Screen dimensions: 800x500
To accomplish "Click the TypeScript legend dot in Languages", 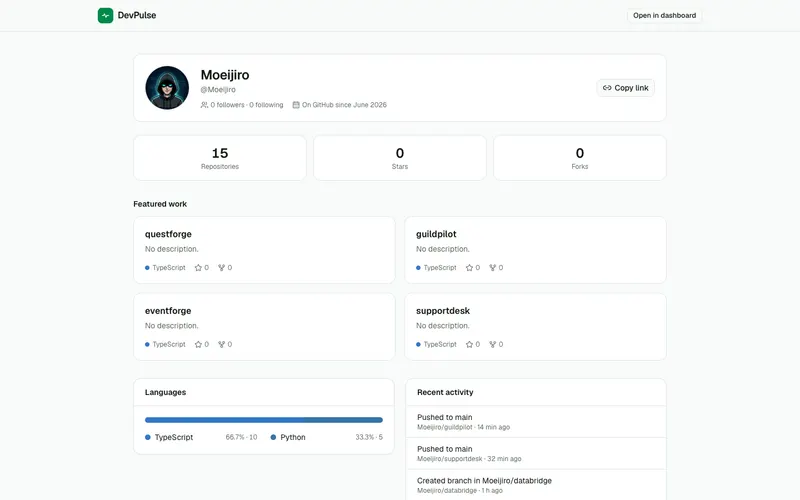I will tap(147, 437).
